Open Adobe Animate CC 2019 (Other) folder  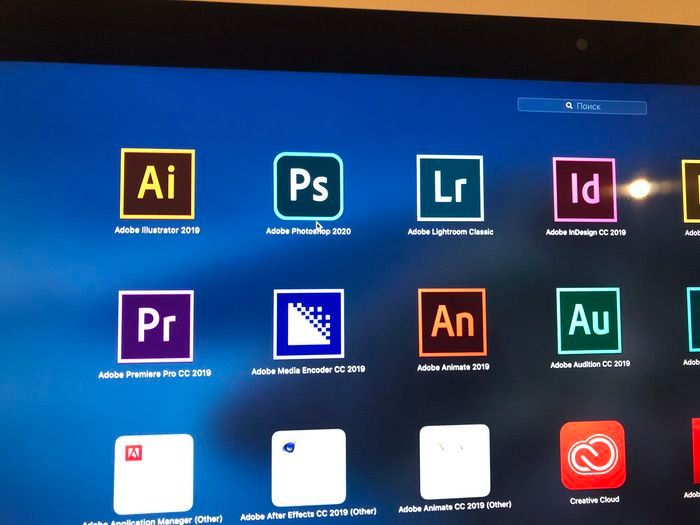tap(454, 462)
